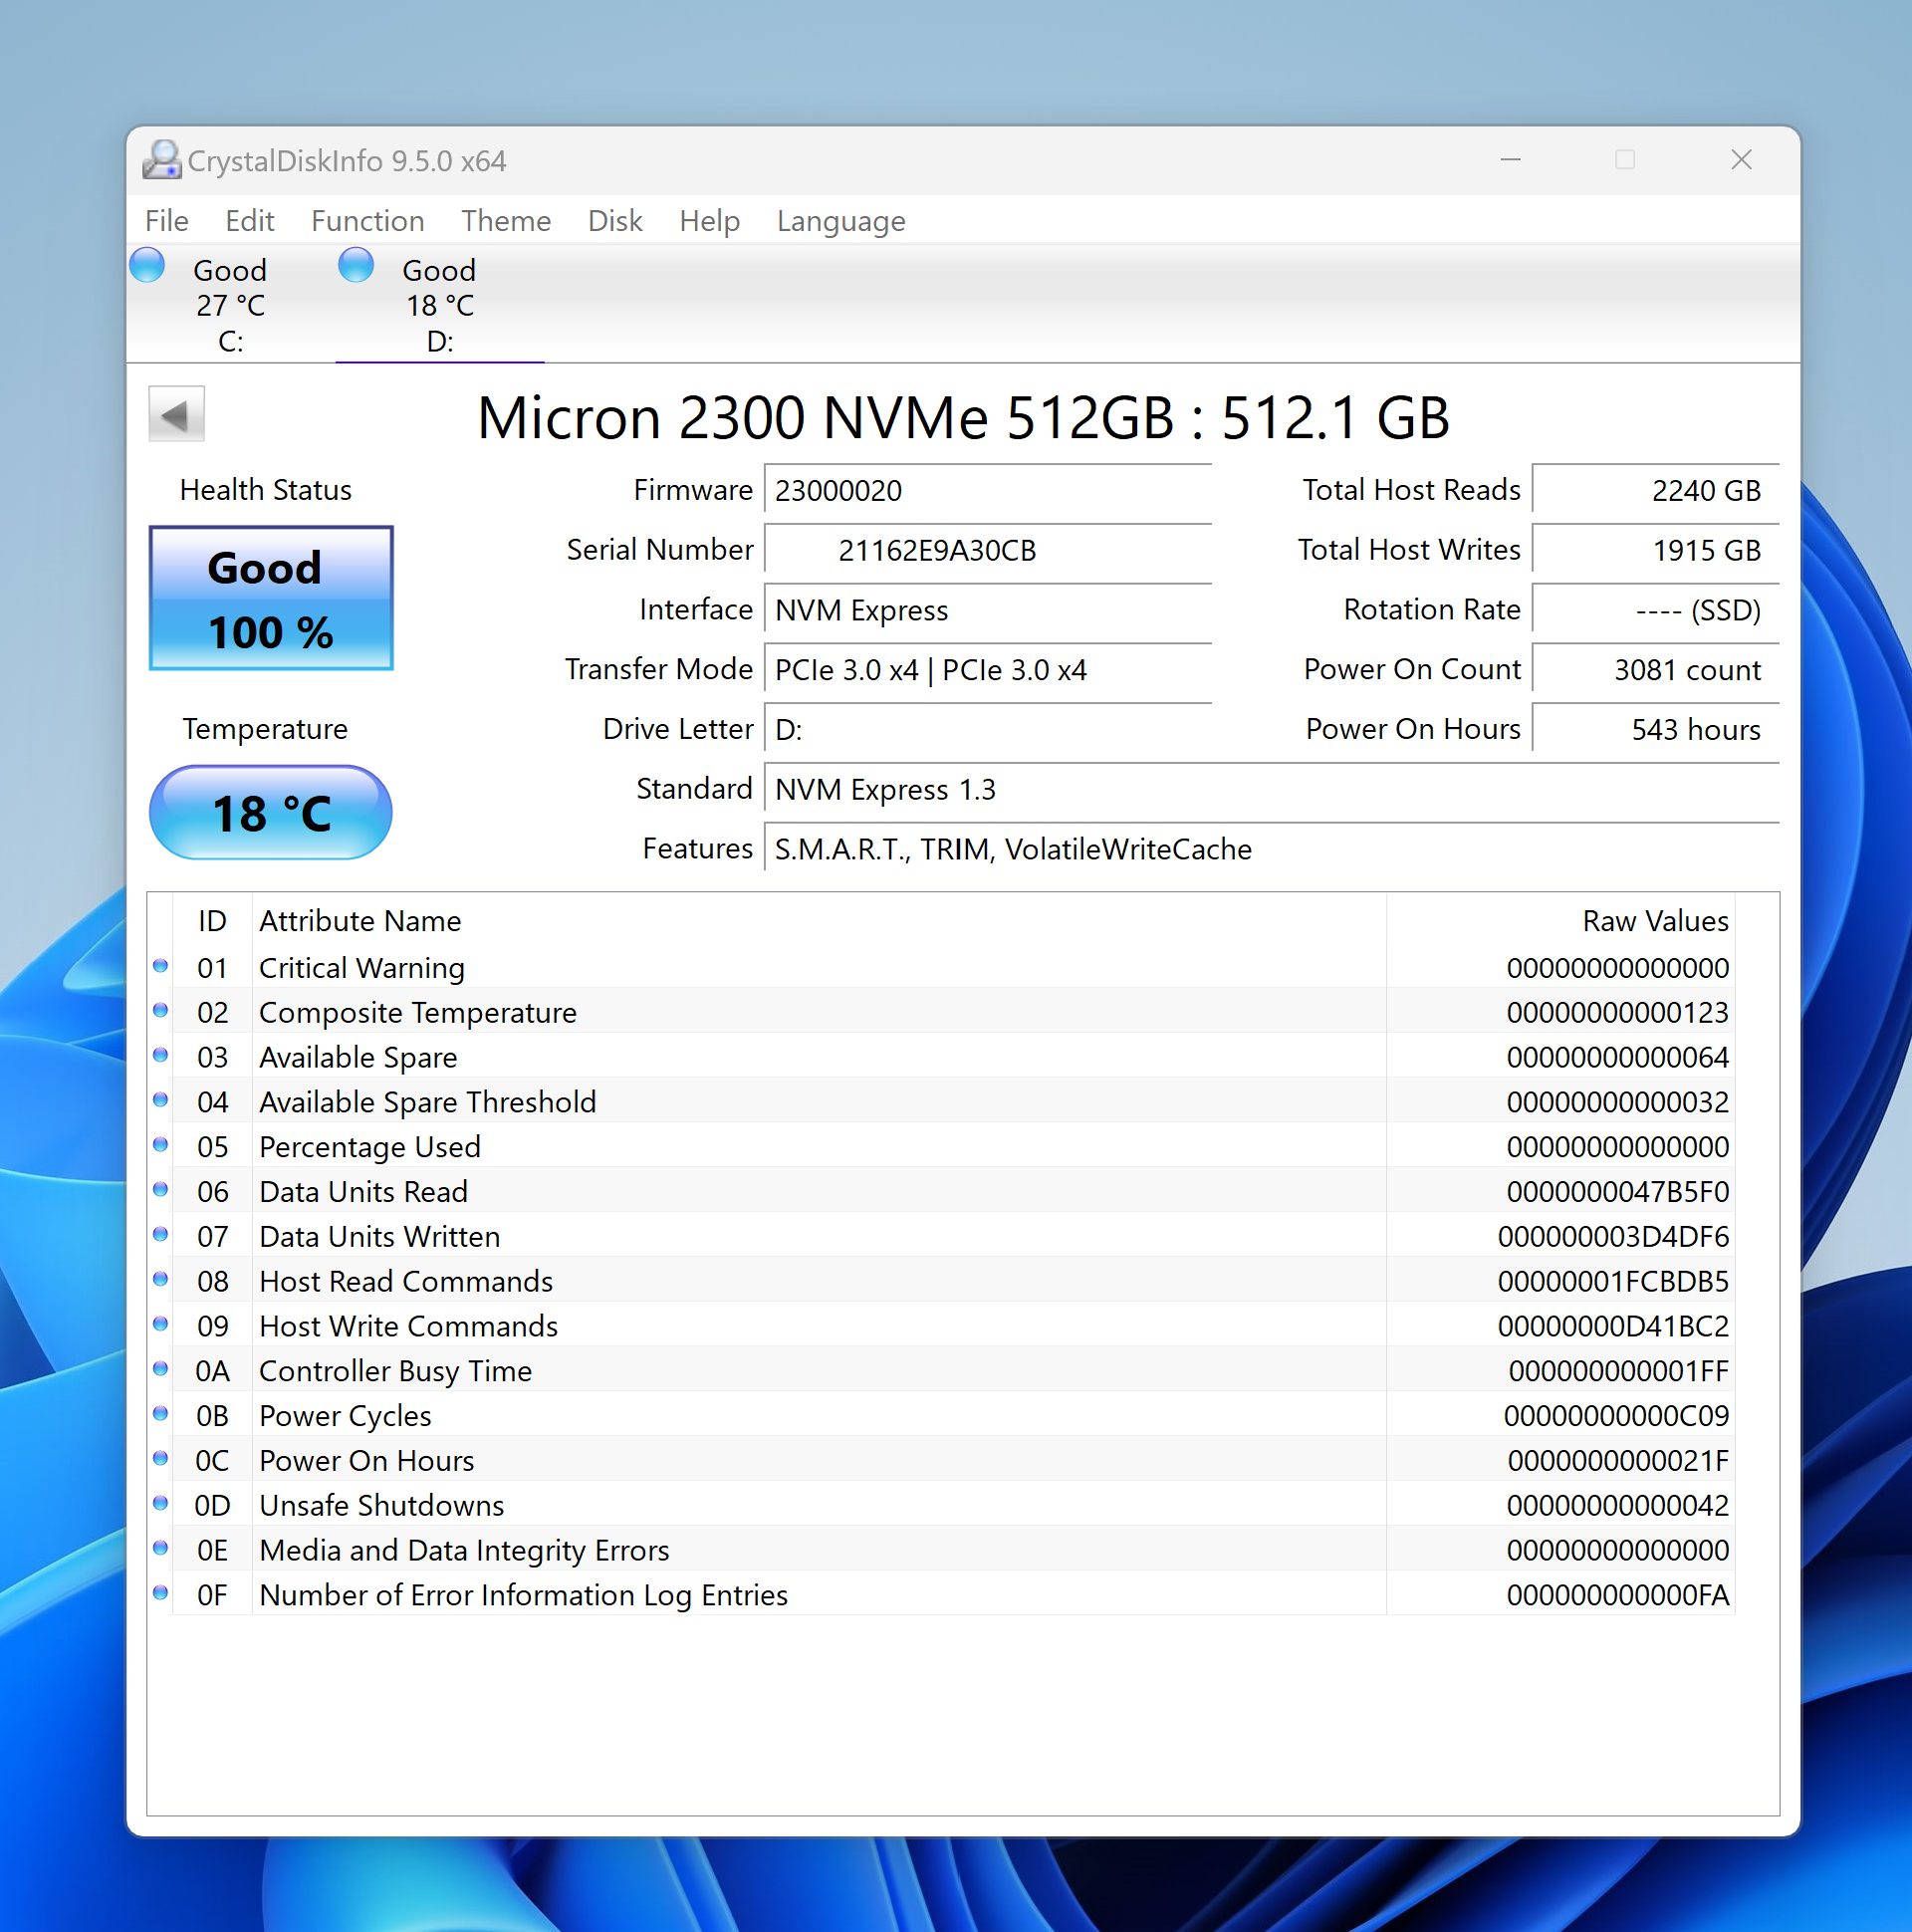Click status dot for Controller Busy Time row
1912x1932 pixels.
(160, 1369)
